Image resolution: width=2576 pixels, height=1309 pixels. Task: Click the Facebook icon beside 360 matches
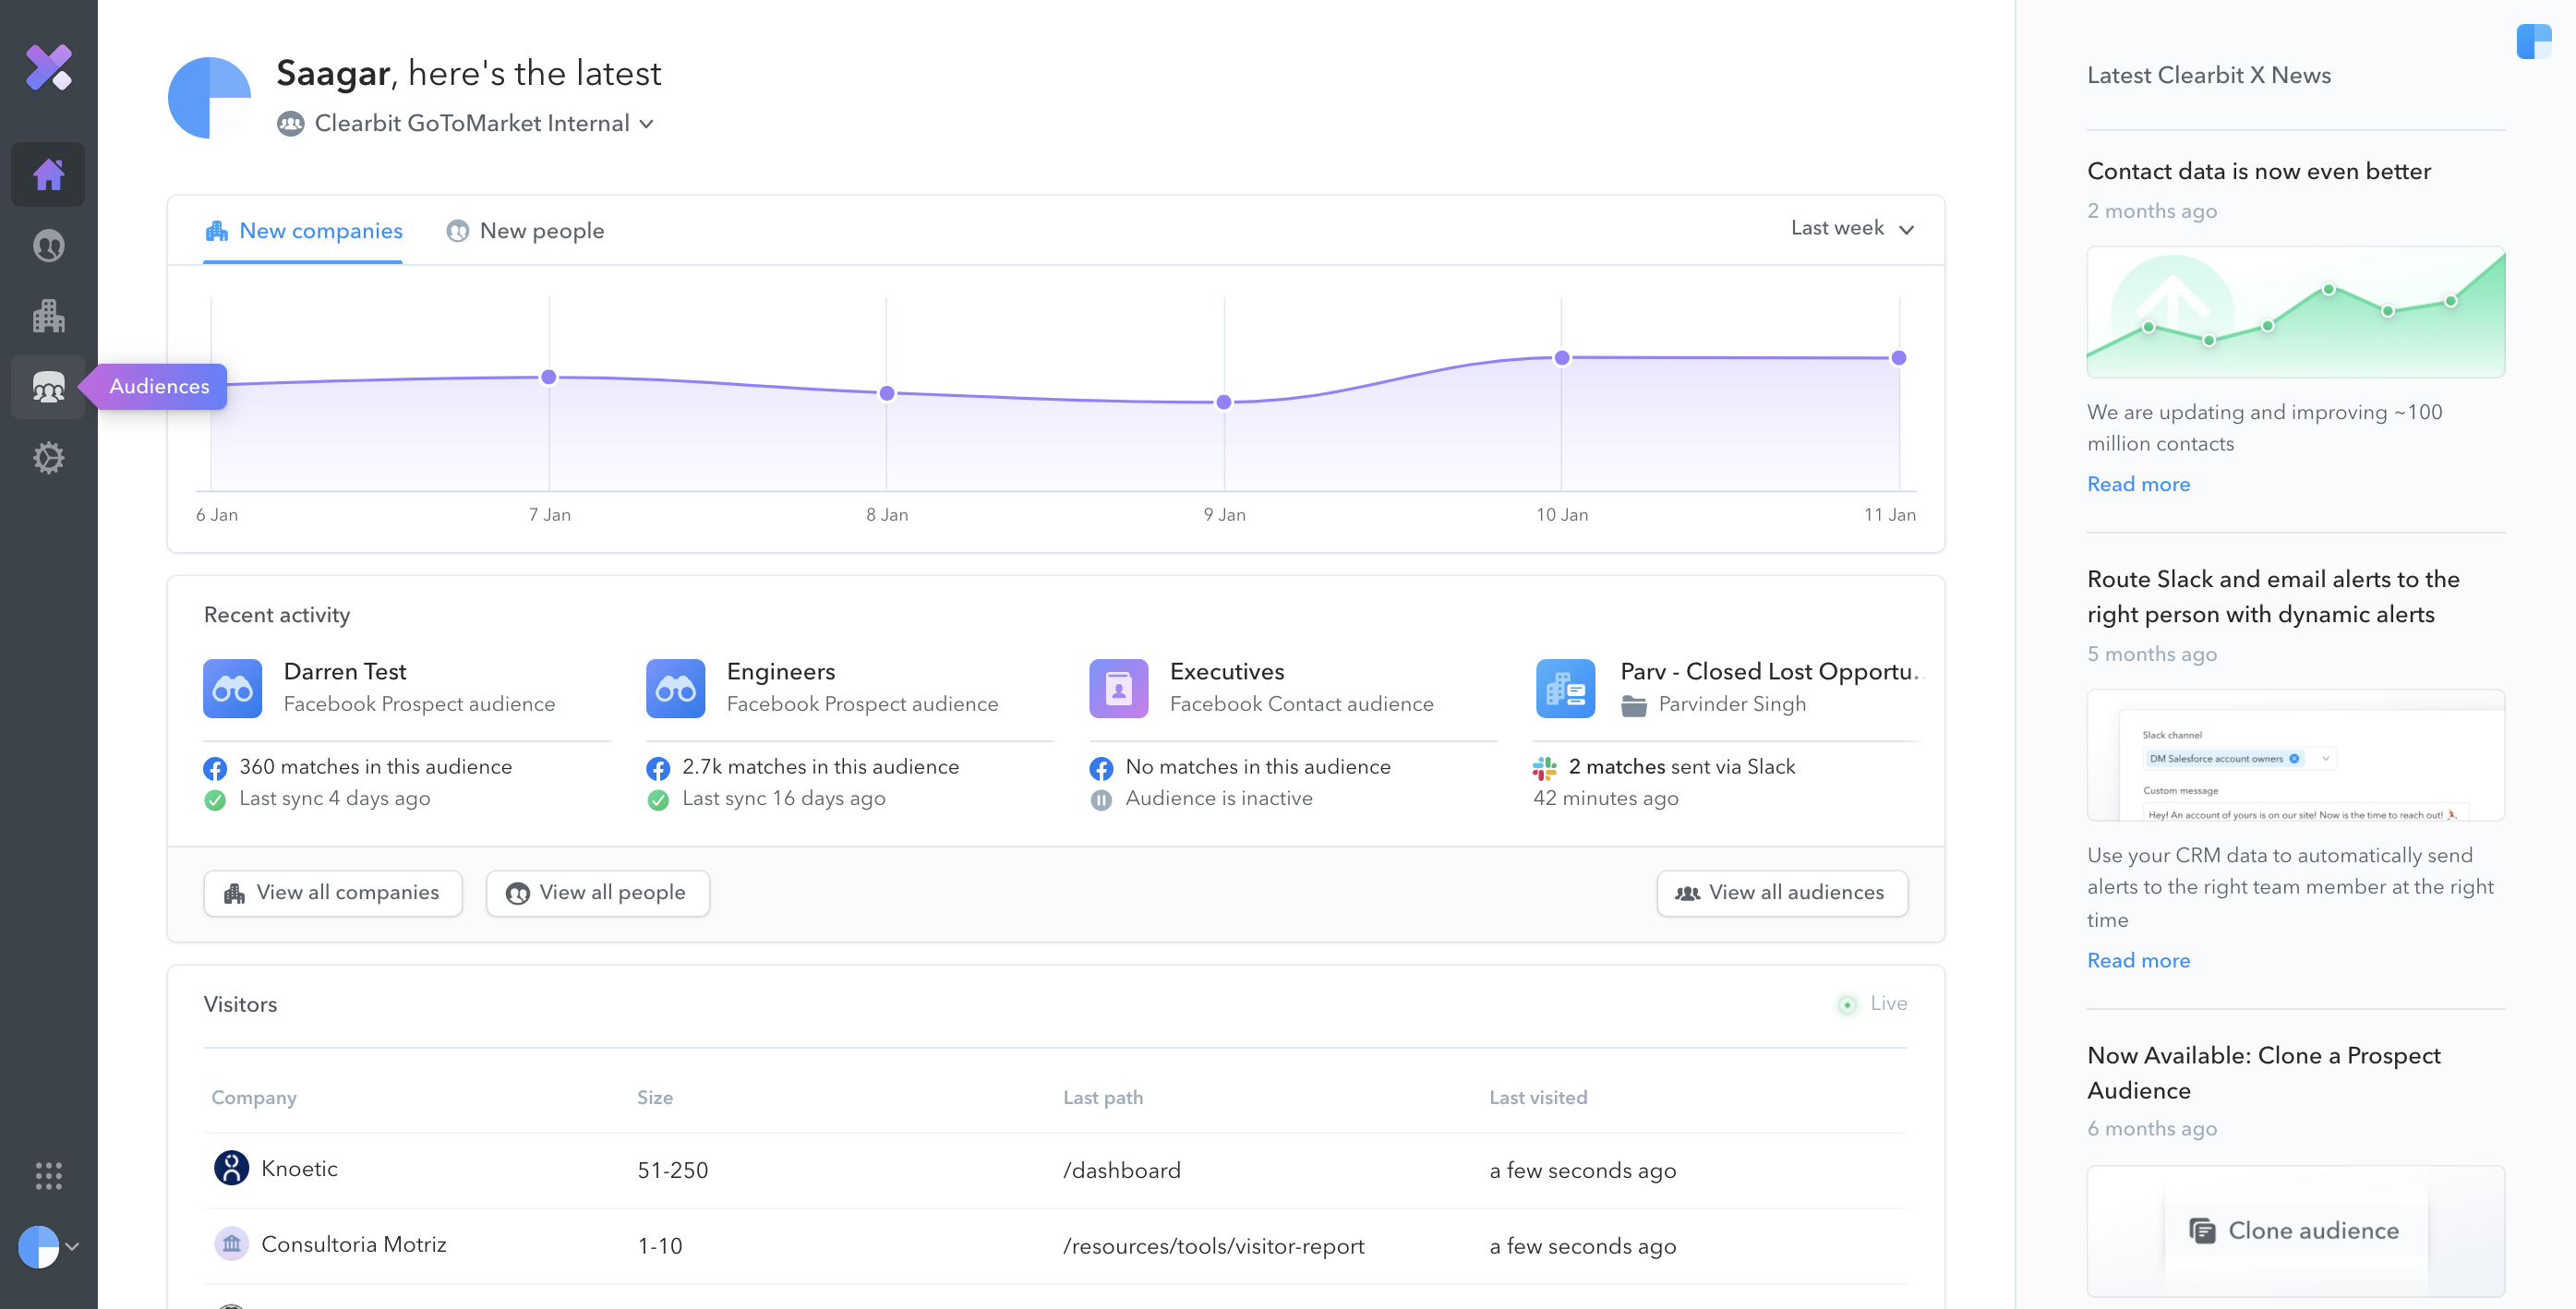(214, 768)
